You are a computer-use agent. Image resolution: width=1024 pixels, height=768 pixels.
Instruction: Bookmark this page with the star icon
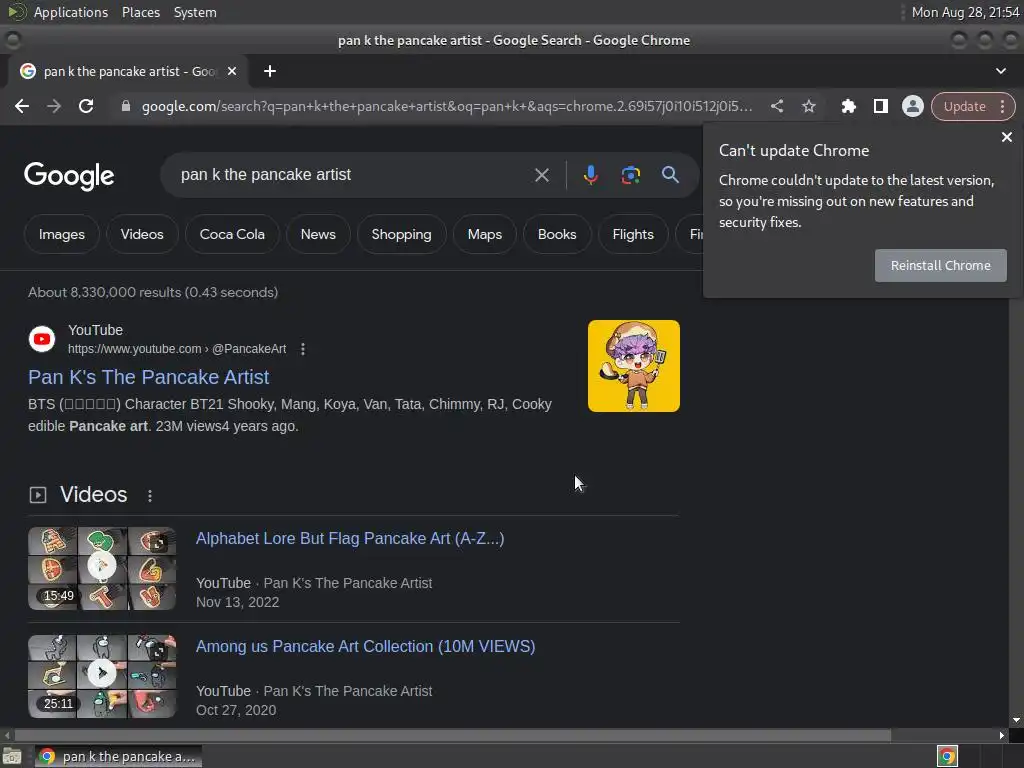[808, 106]
